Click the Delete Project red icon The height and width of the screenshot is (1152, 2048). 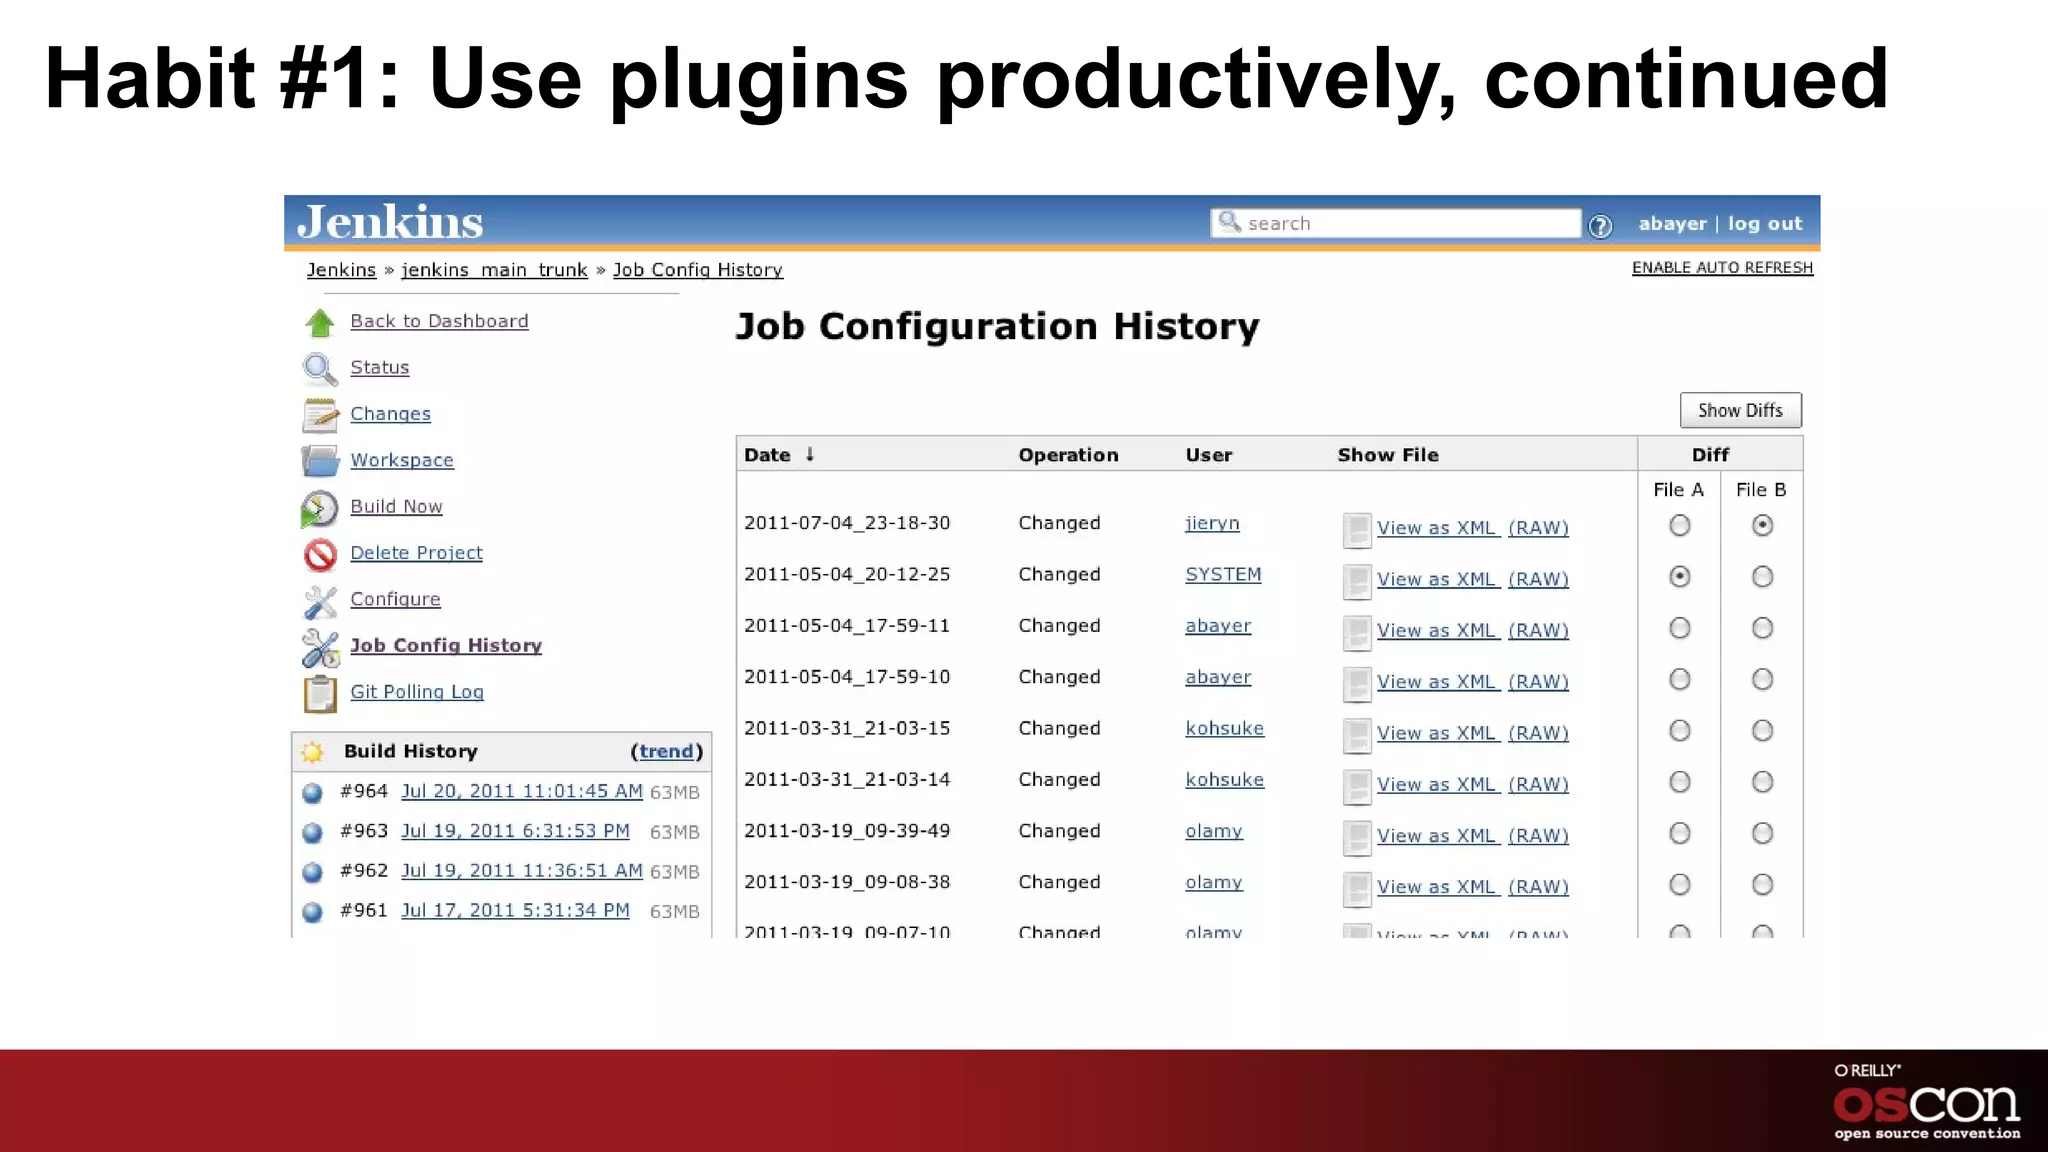pos(320,554)
